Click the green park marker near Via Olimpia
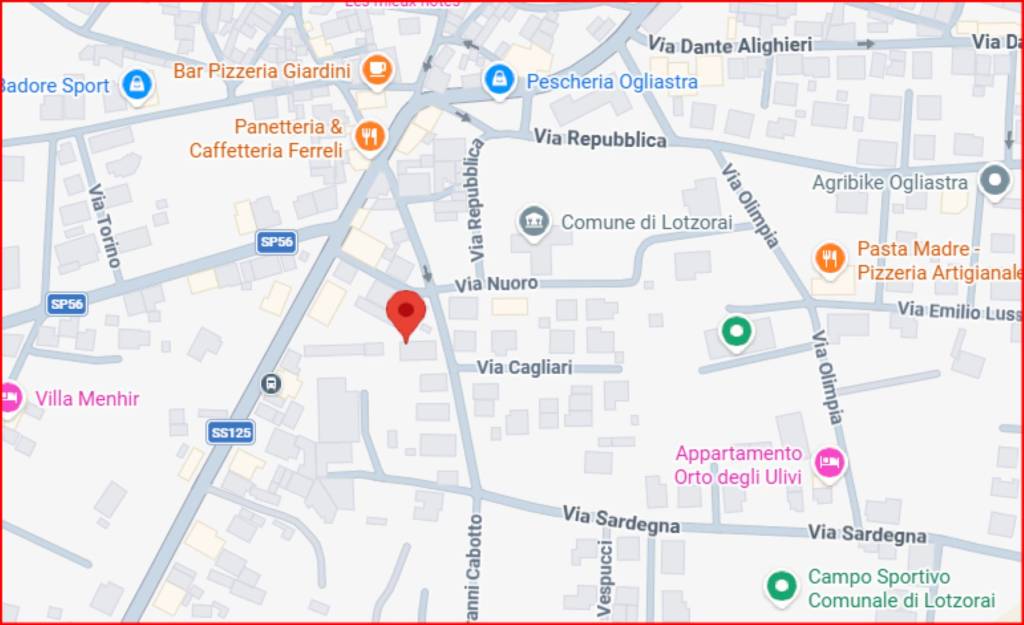 (736, 332)
